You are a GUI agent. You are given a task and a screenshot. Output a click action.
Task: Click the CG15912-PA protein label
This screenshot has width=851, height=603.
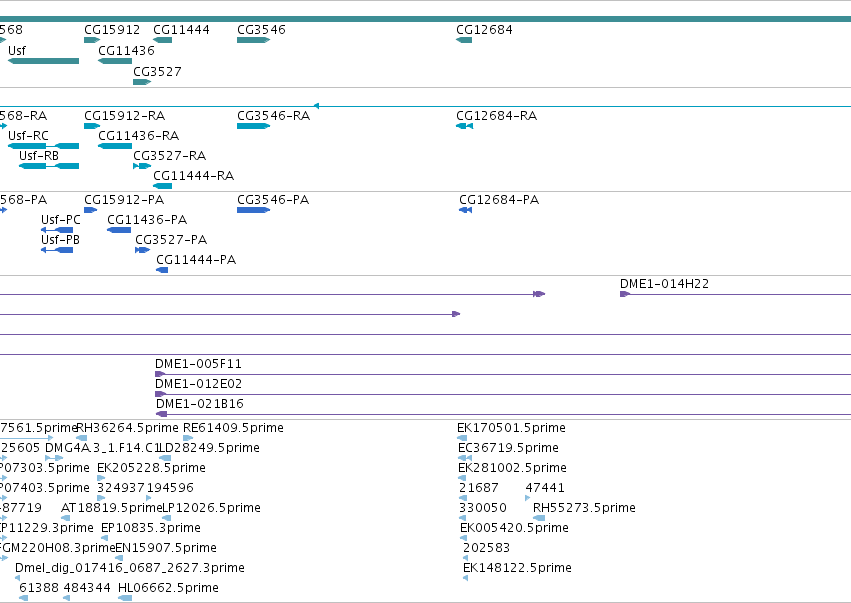[x=124, y=200]
